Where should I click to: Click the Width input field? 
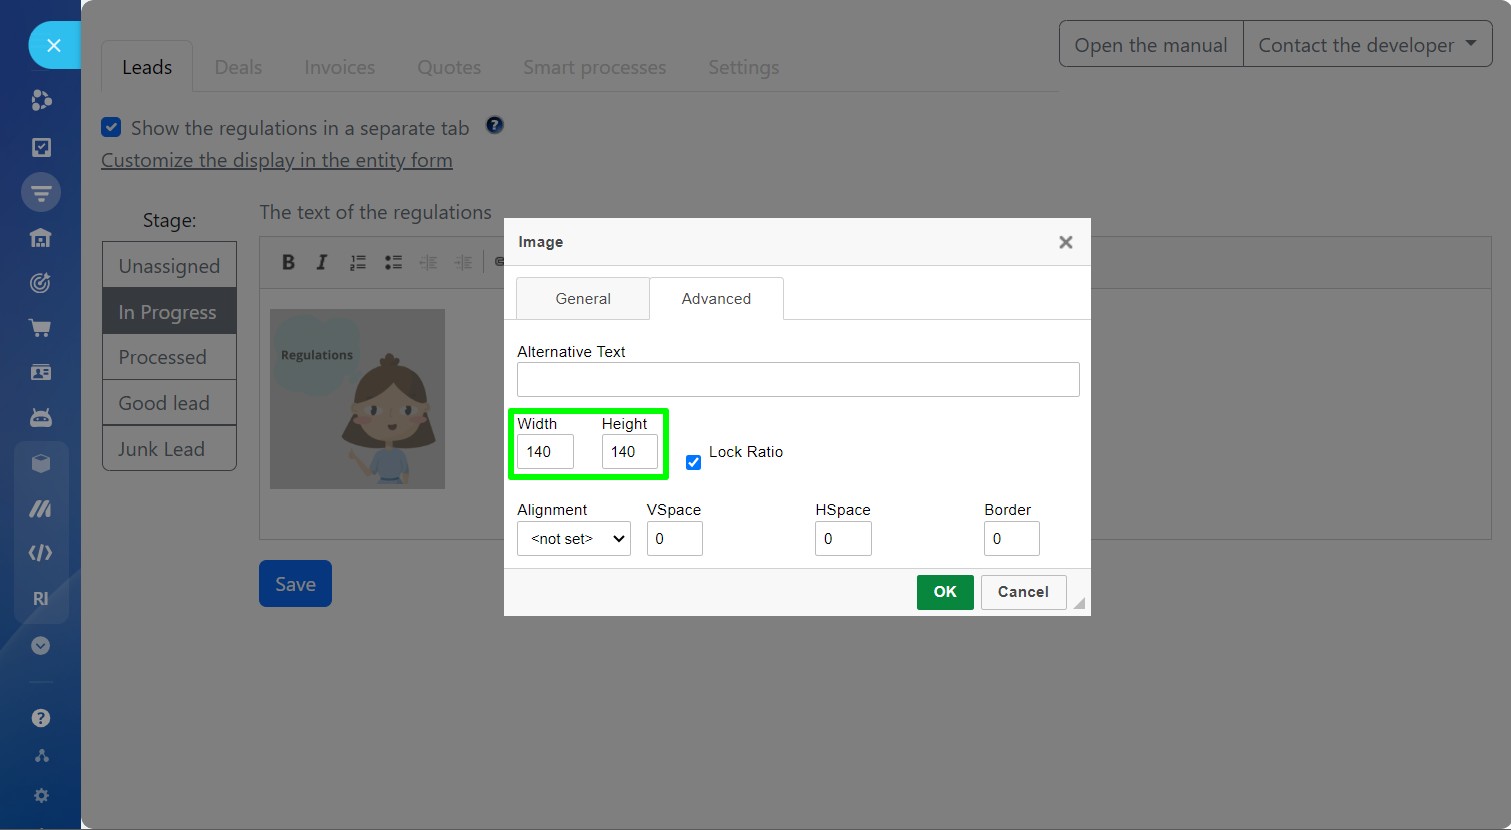pyautogui.click(x=545, y=452)
